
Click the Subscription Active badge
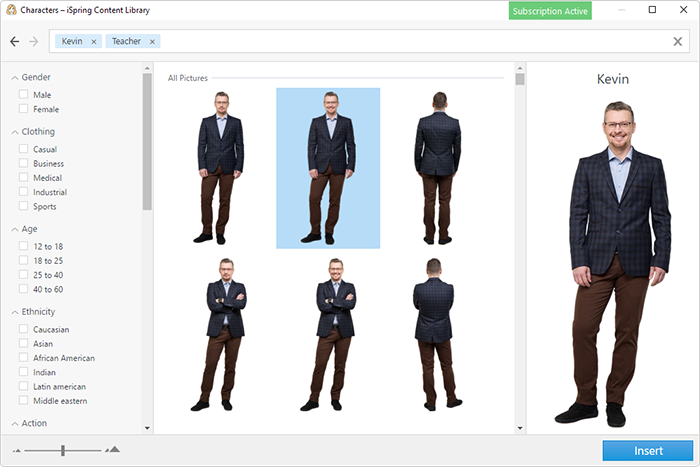click(550, 11)
